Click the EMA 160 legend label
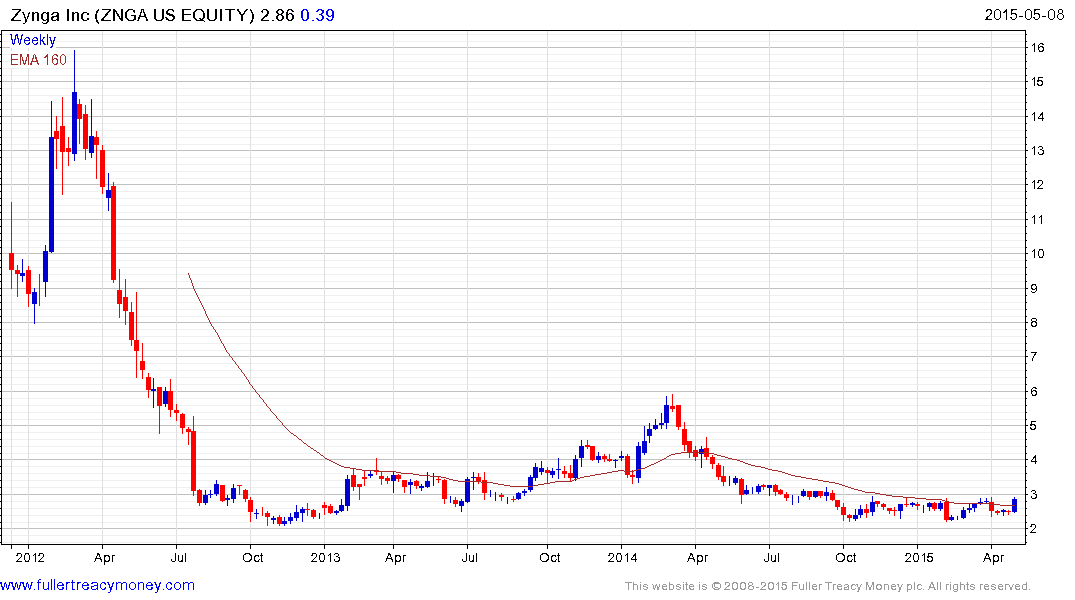 click(38, 60)
